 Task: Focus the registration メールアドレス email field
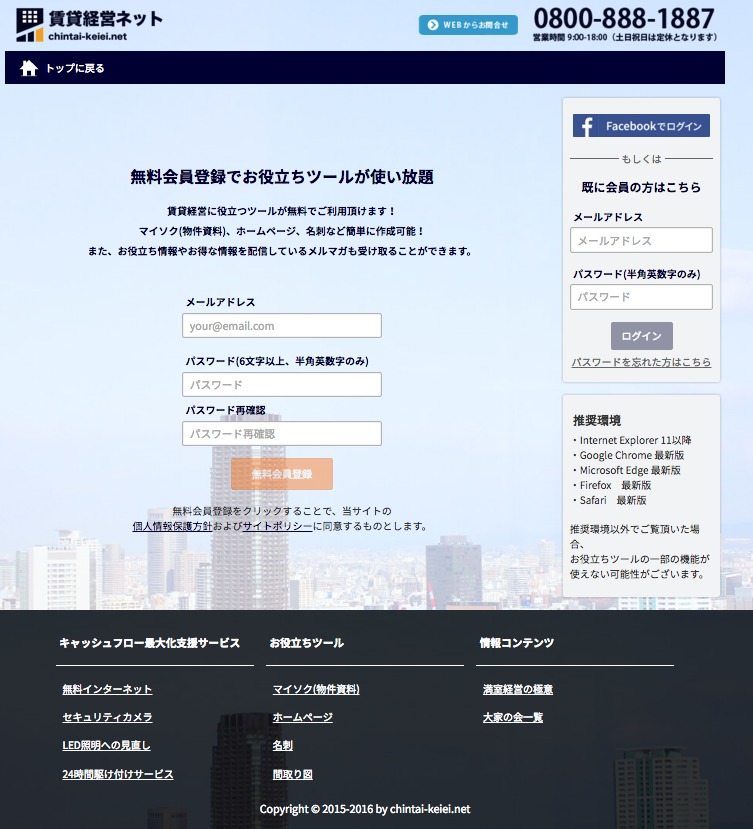coord(281,326)
